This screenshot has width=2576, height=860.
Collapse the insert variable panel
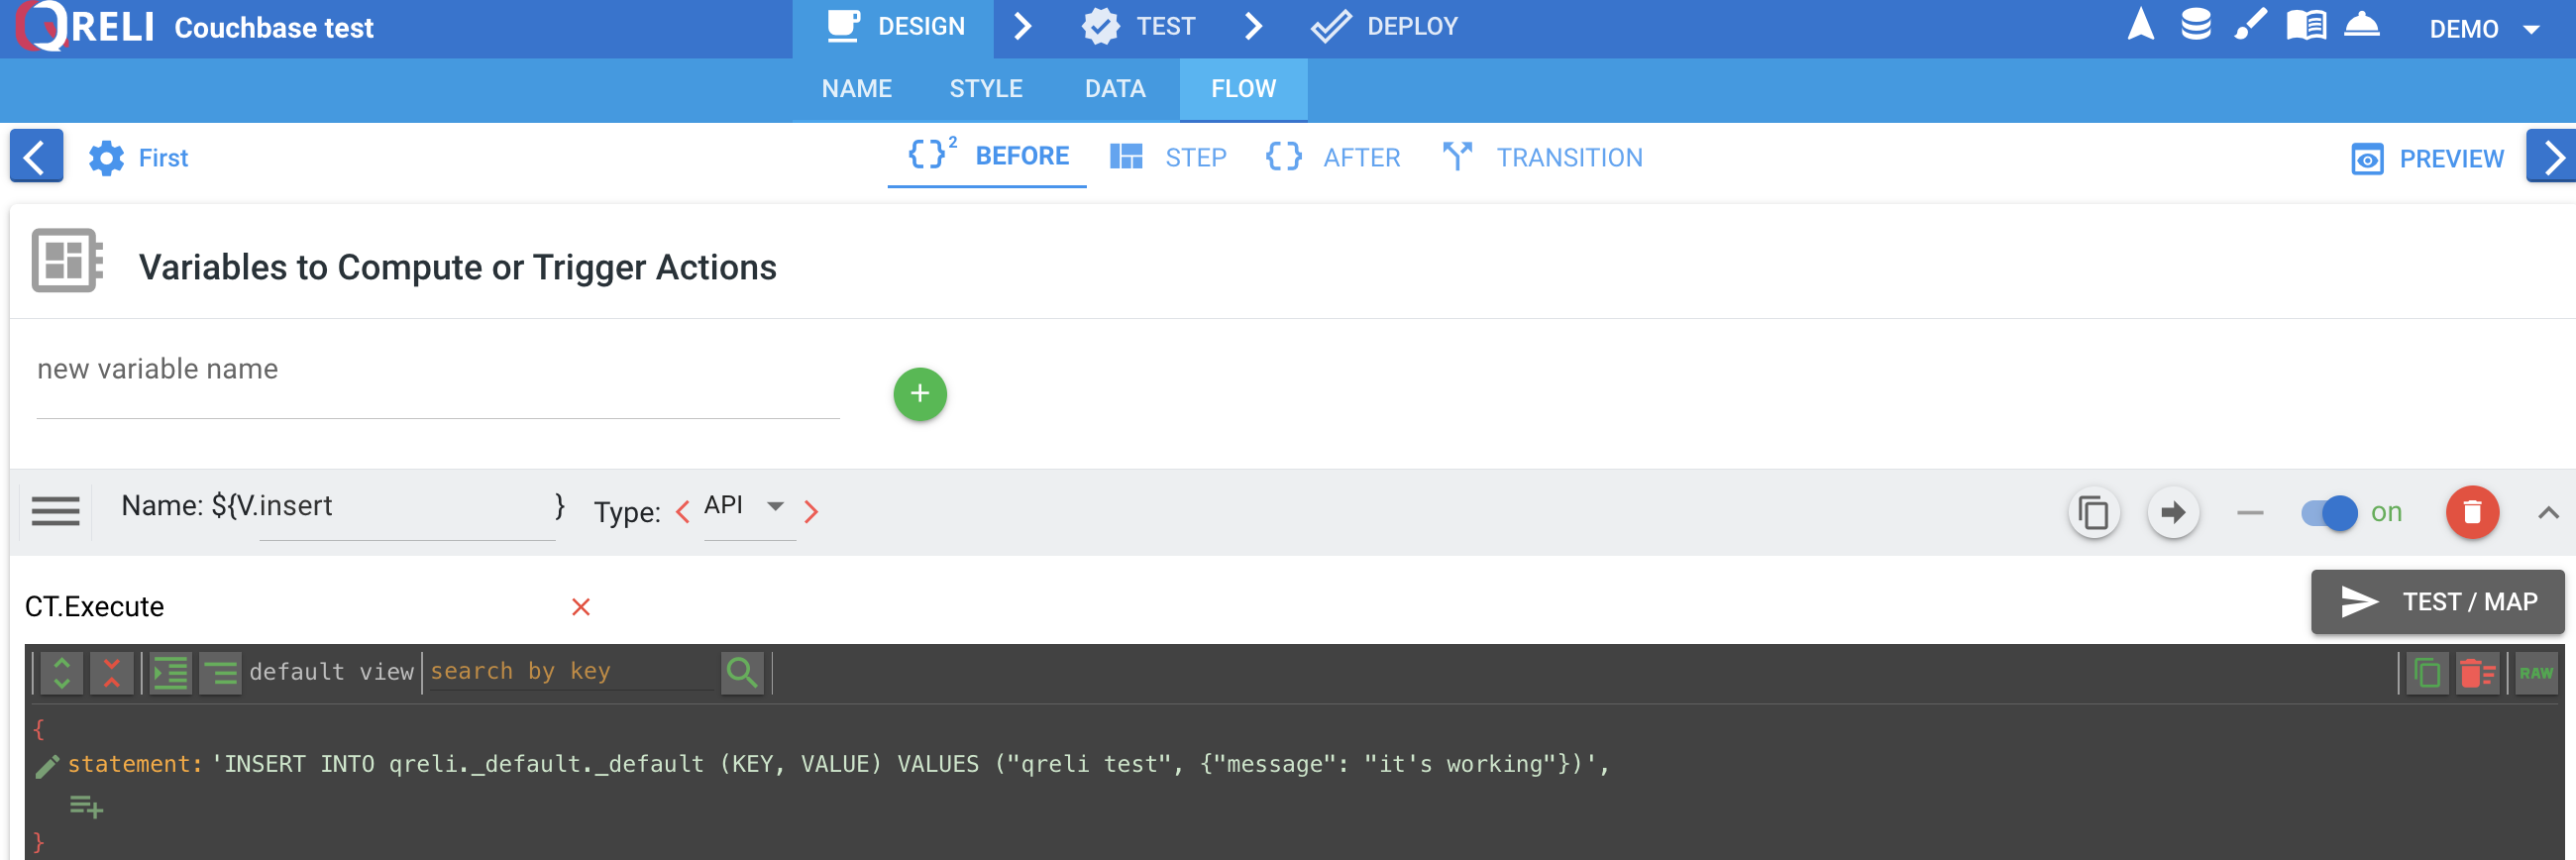click(2548, 513)
